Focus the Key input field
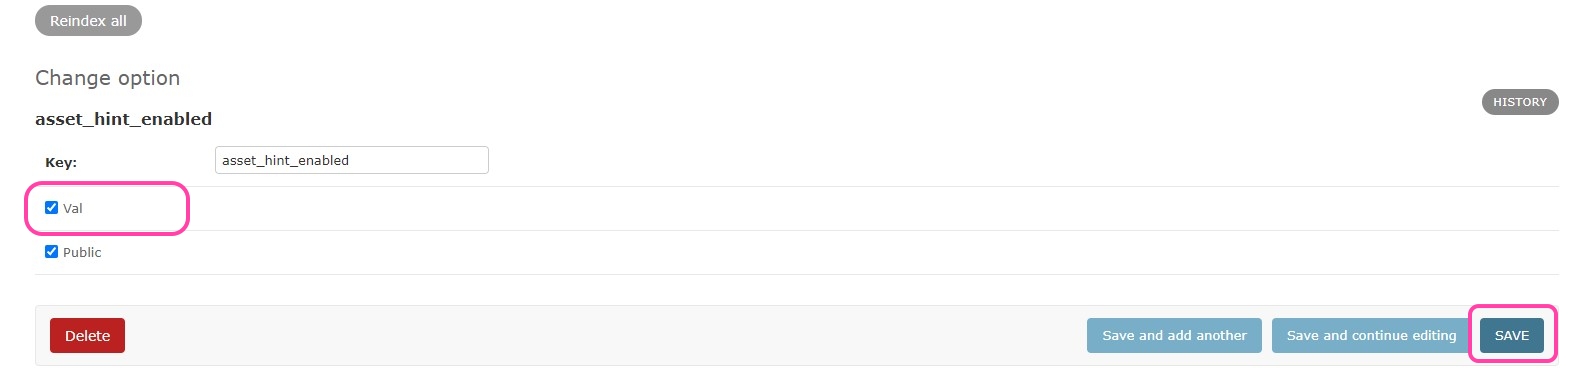Viewport: 1572px width, 371px height. tap(351, 160)
